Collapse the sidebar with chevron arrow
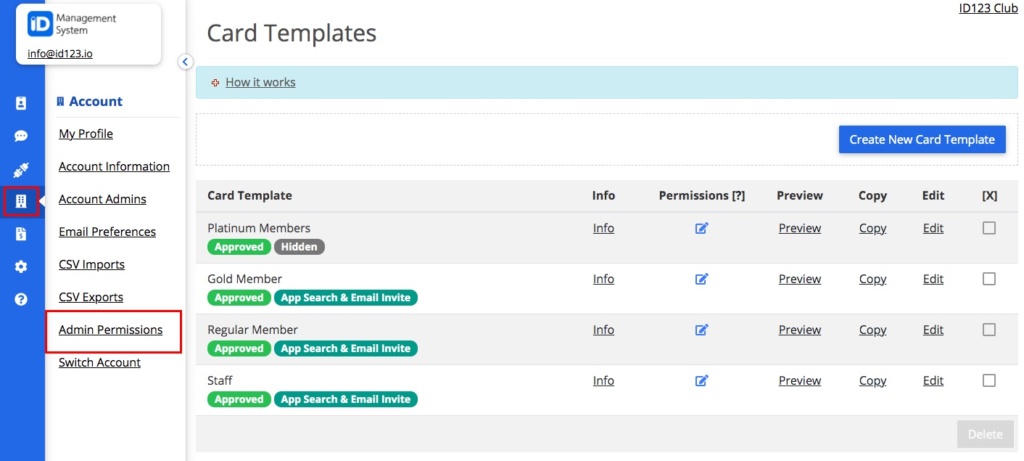1024x461 pixels. tap(185, 61)
